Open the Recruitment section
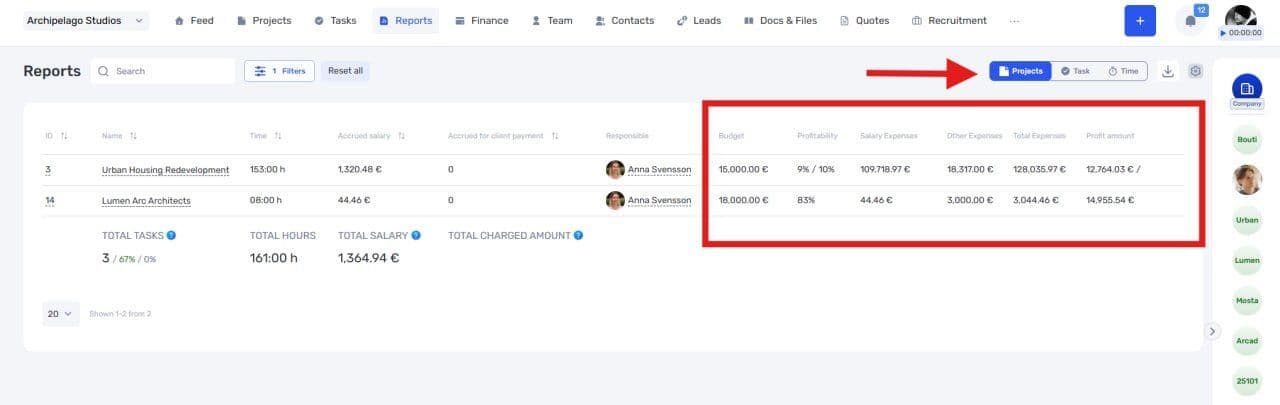Screen dimensions: 1280x405 (x=949, y=20)
